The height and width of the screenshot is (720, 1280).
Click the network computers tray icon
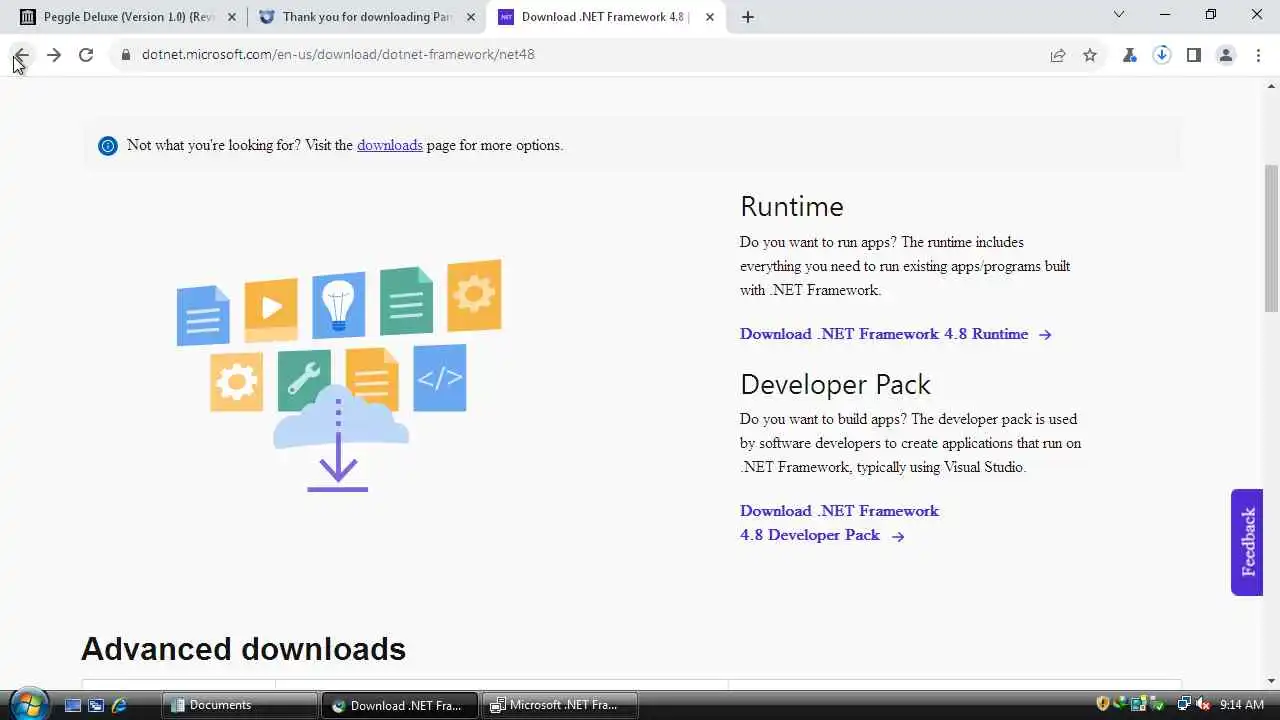pyautogui.click(x=1185, y=705)
